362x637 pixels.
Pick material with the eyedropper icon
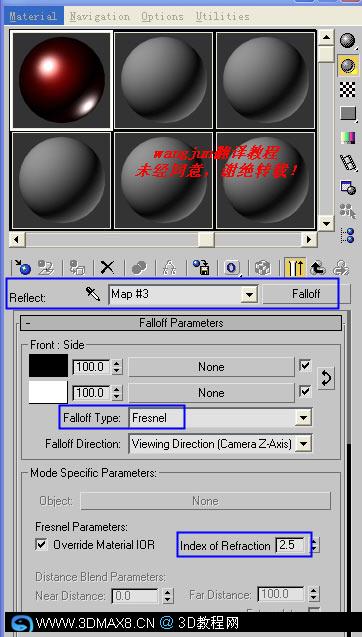(x=93, y=293)
